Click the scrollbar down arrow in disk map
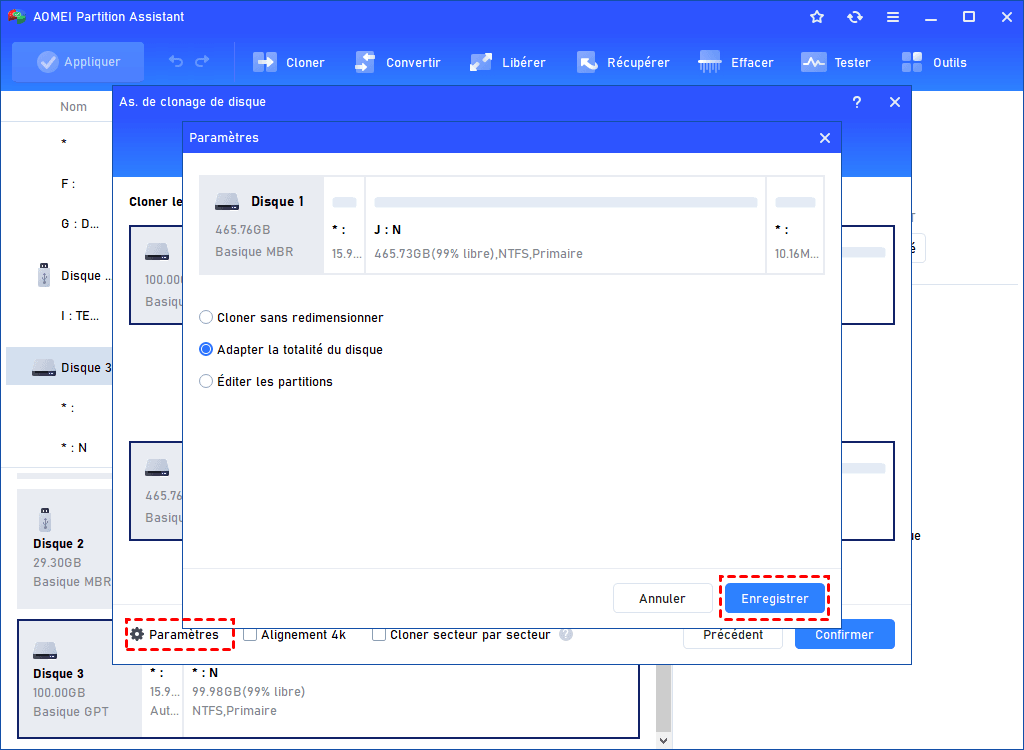The width and height of the screenshot is (1024, 750). pos(664,741)
